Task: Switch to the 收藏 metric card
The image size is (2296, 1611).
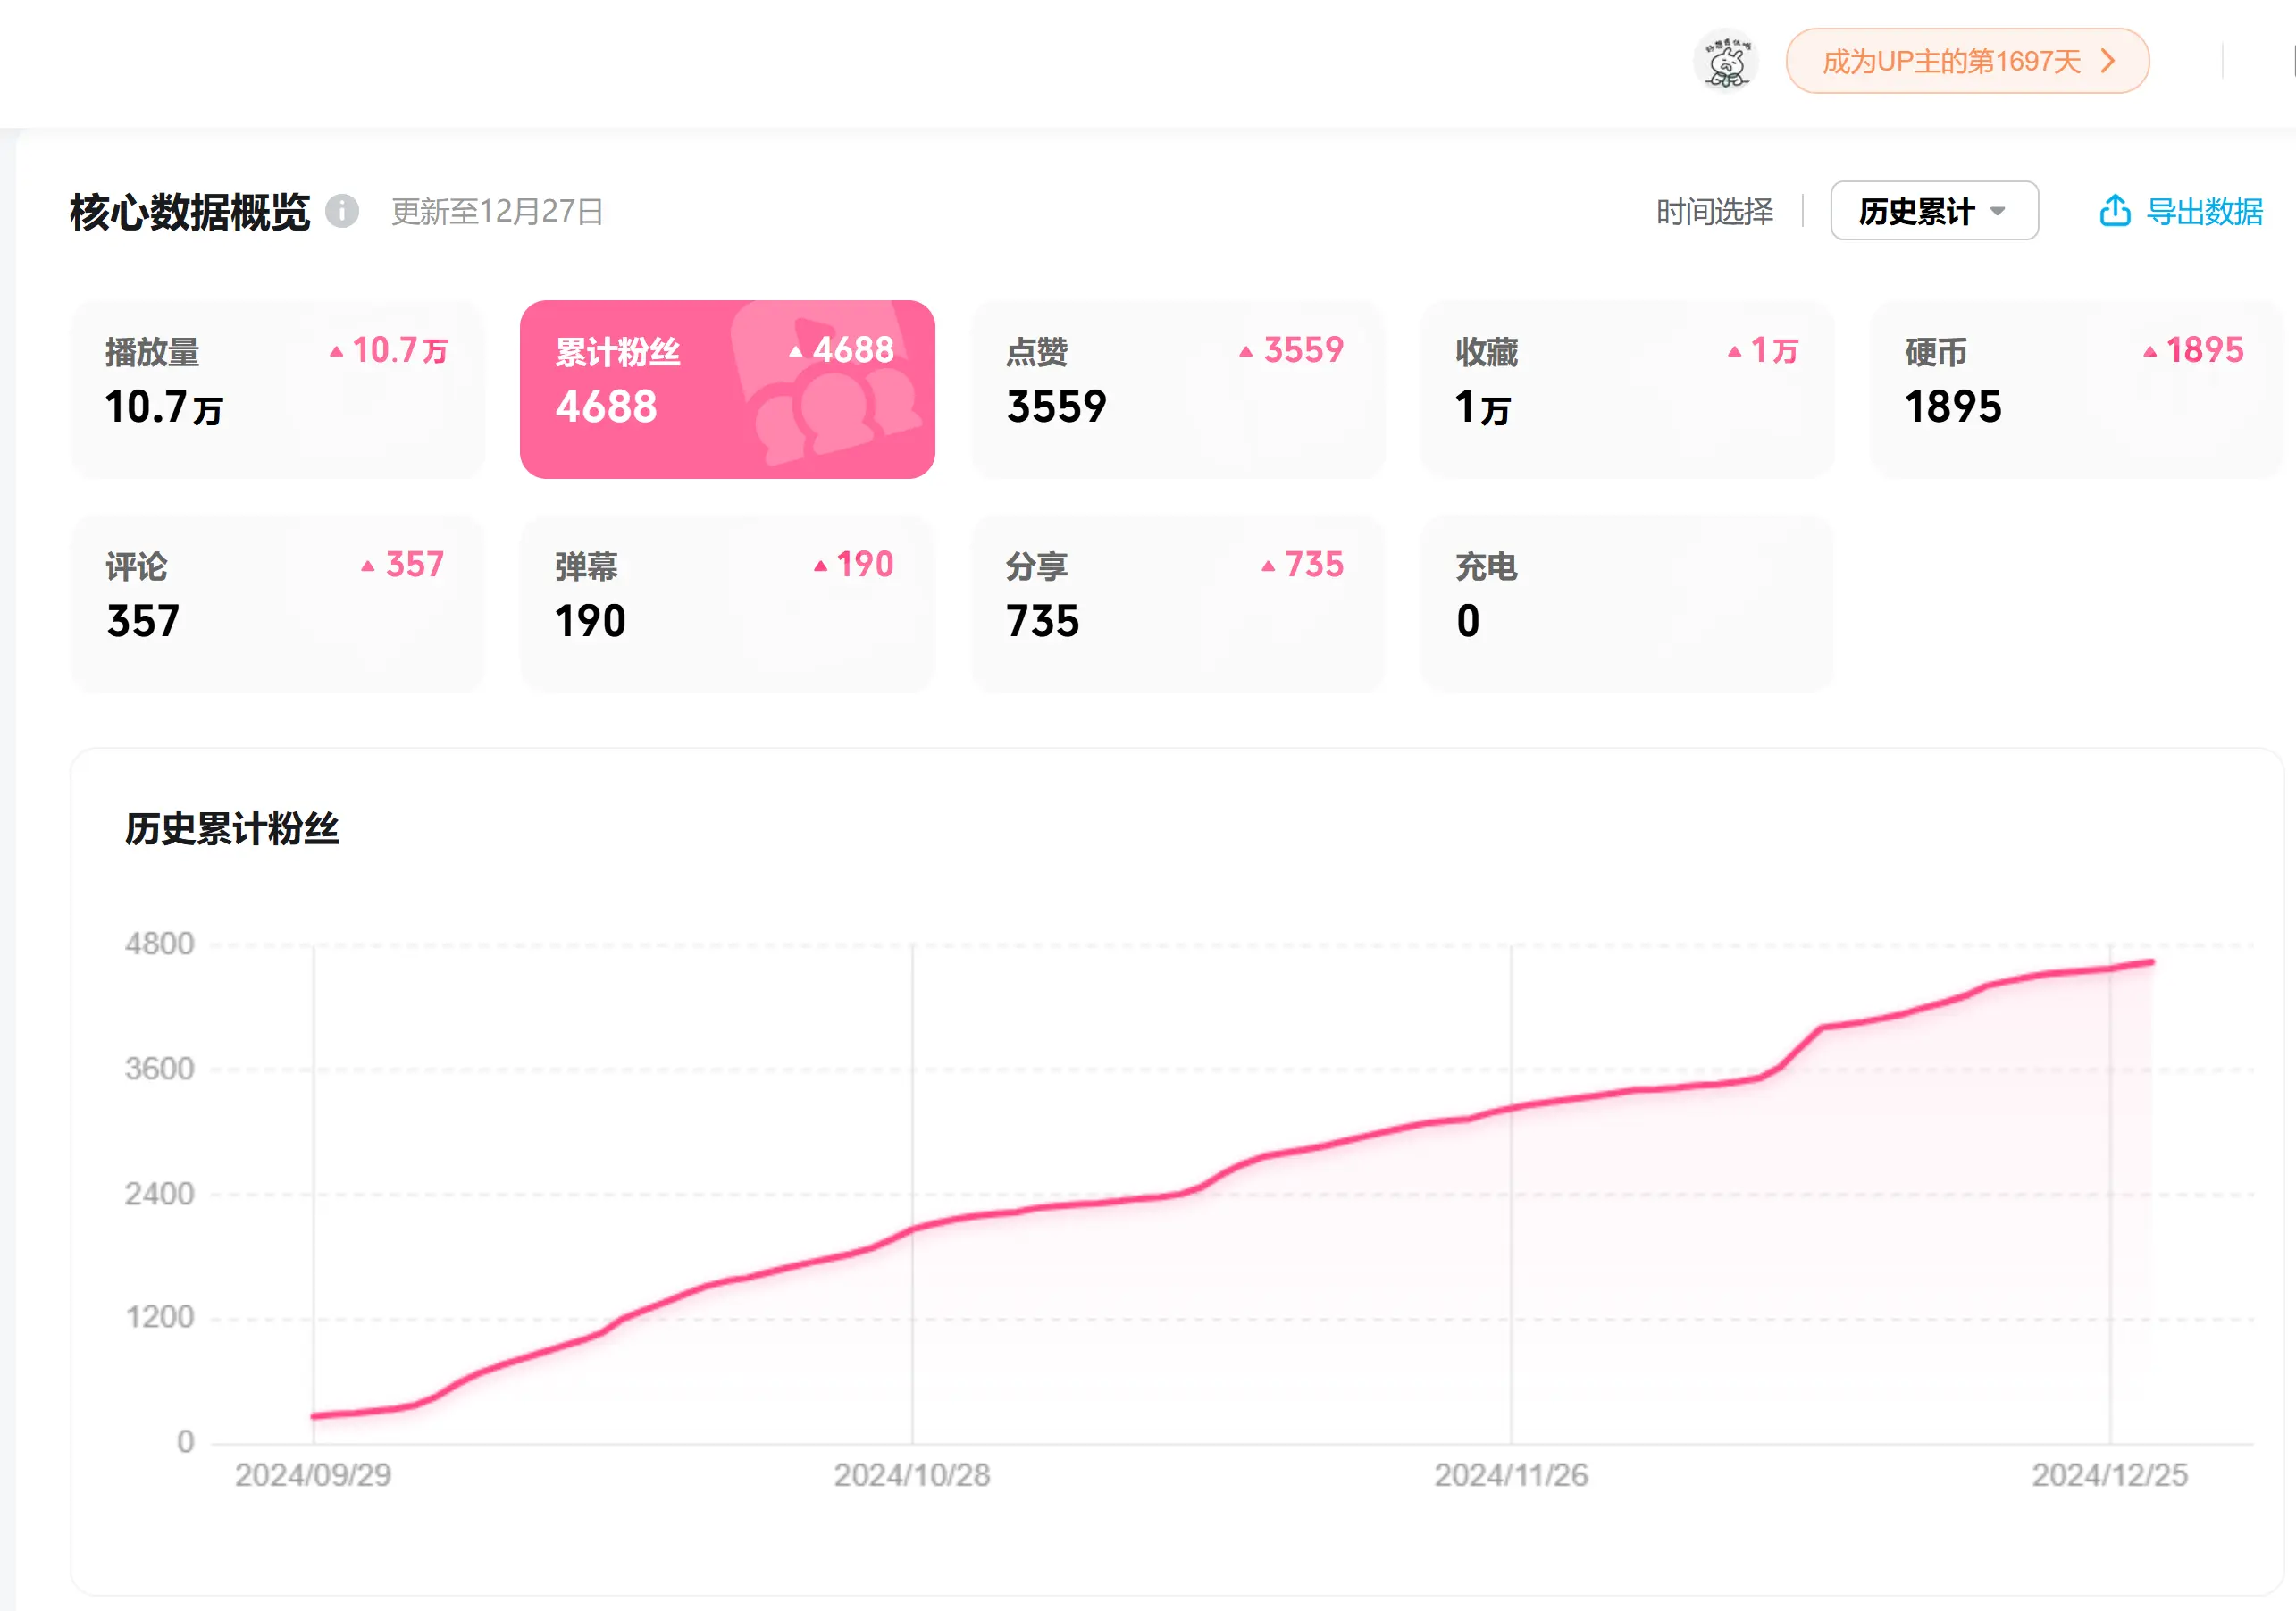Action: click(x=1626, y=389)
